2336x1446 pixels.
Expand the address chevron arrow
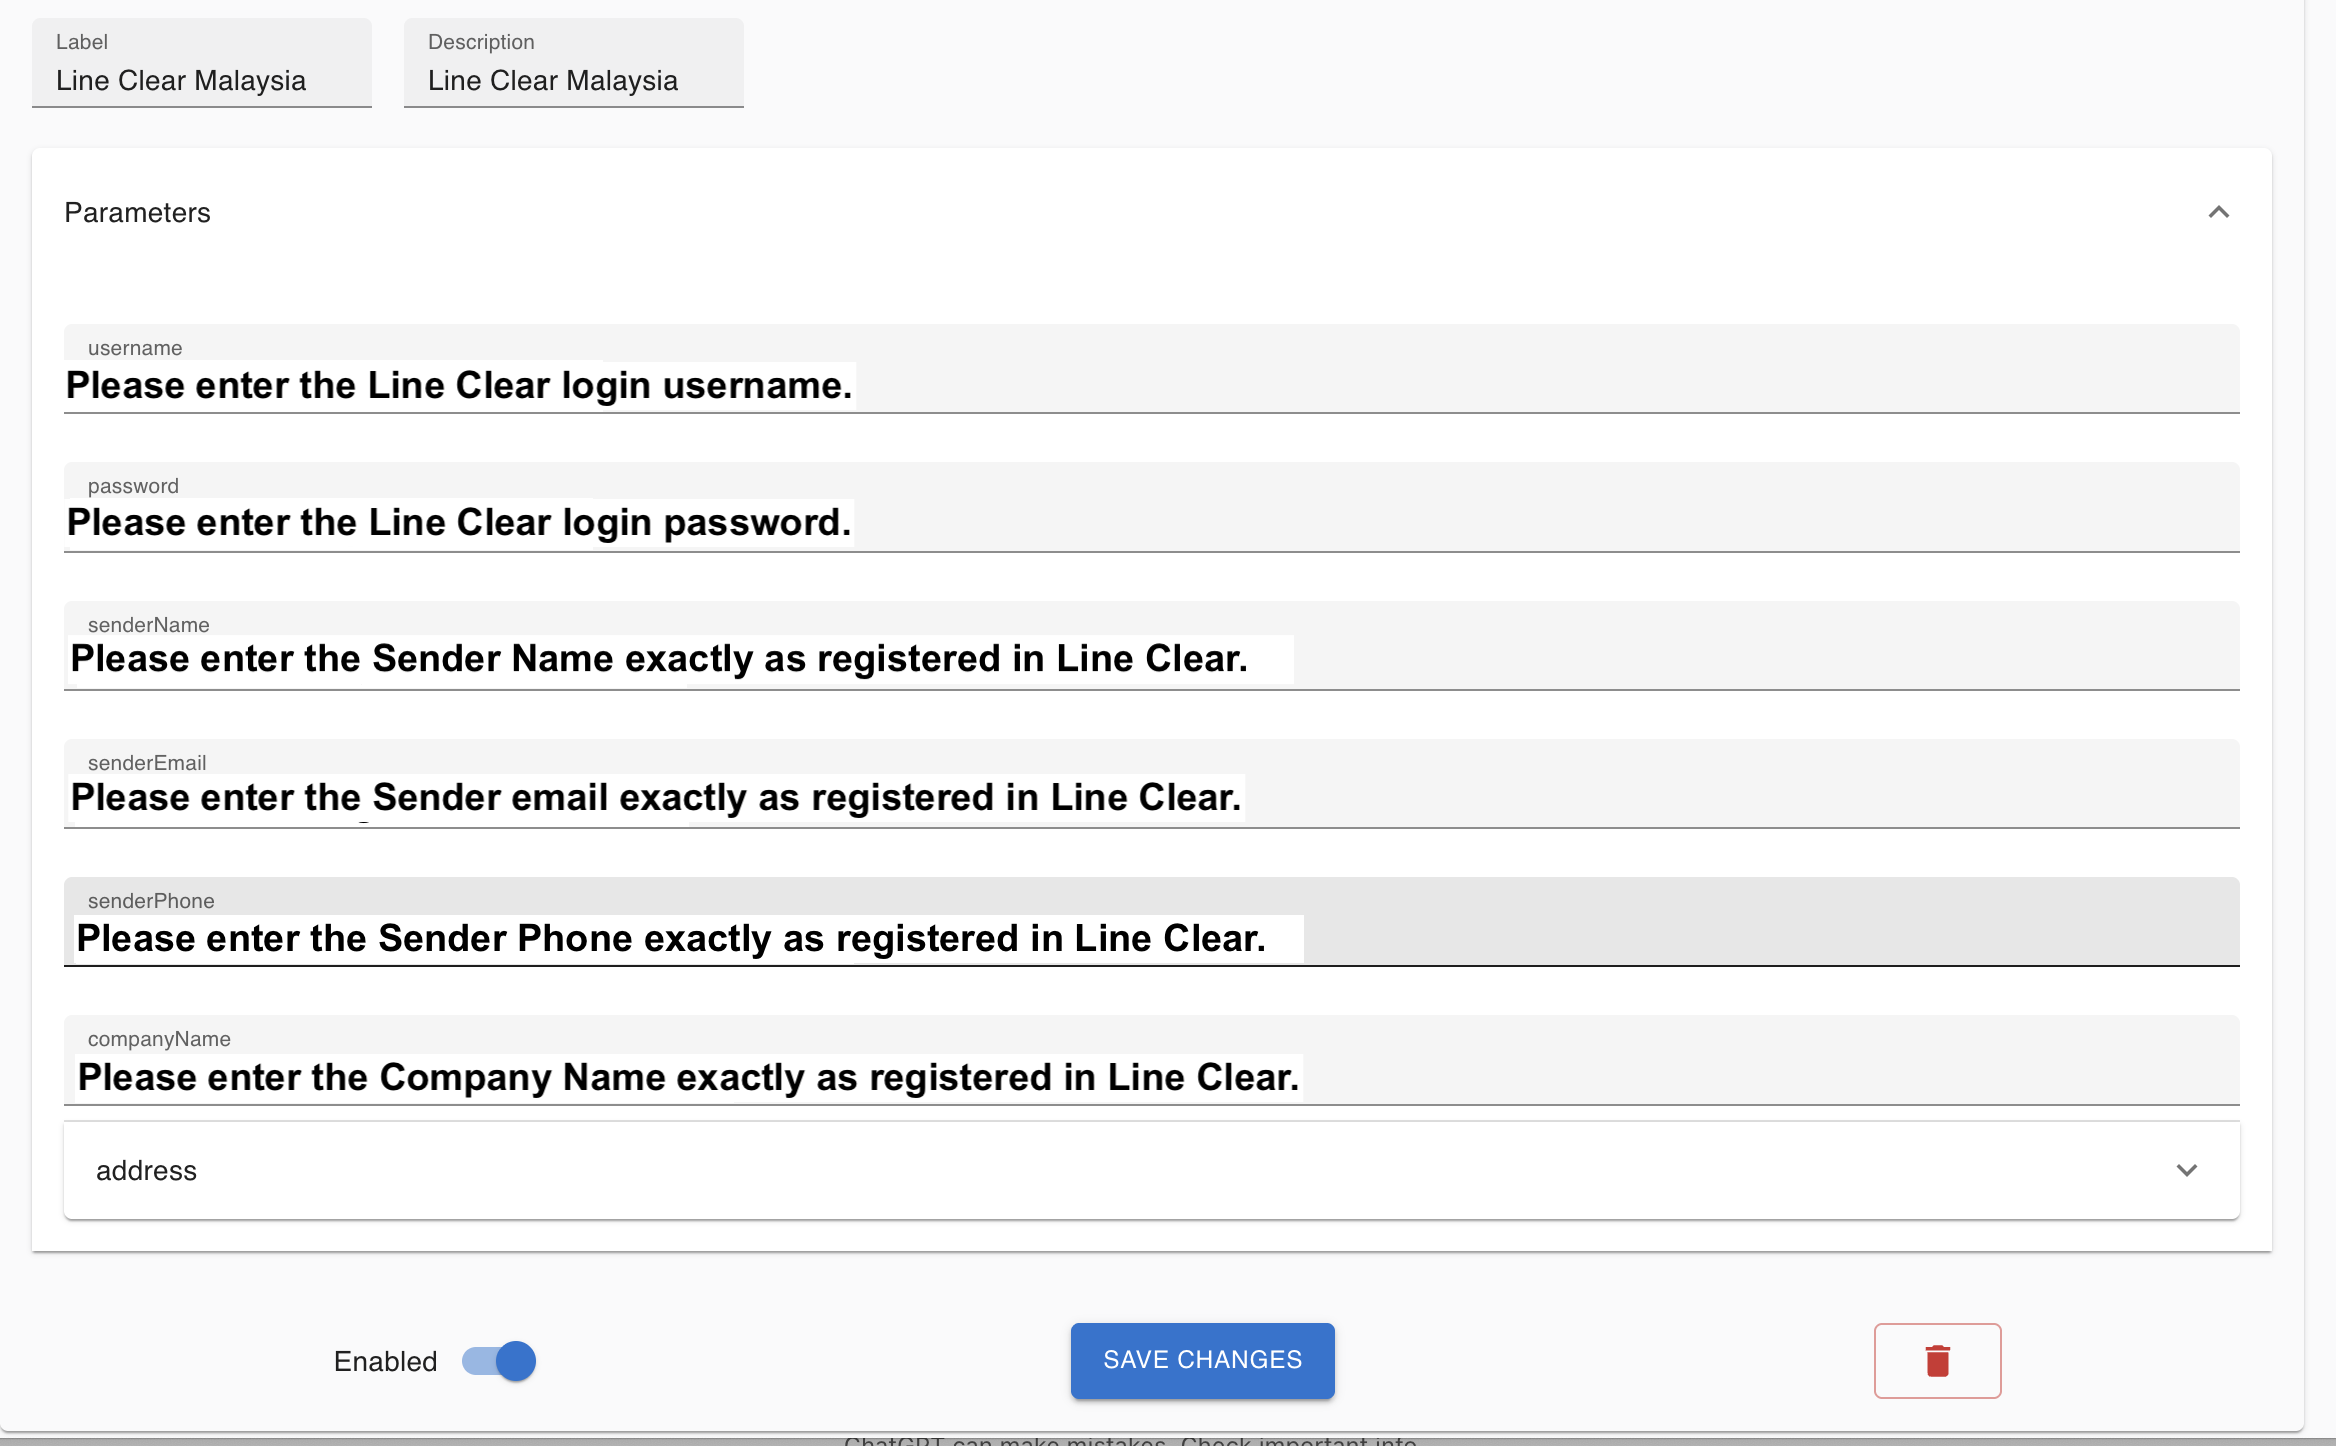2186,1170
